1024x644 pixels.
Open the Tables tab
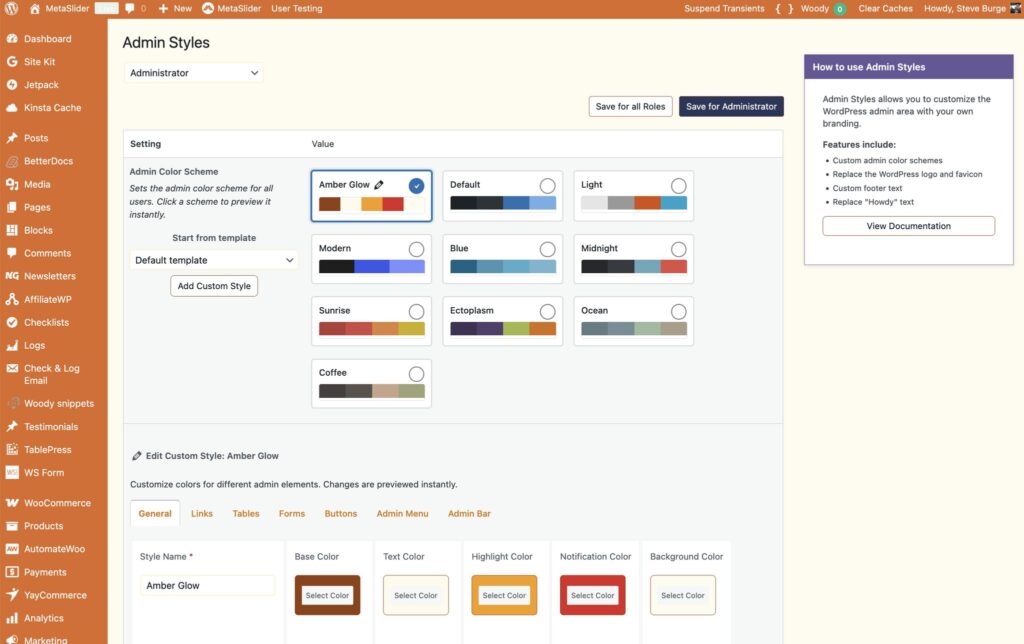click(x=246, y=514)
